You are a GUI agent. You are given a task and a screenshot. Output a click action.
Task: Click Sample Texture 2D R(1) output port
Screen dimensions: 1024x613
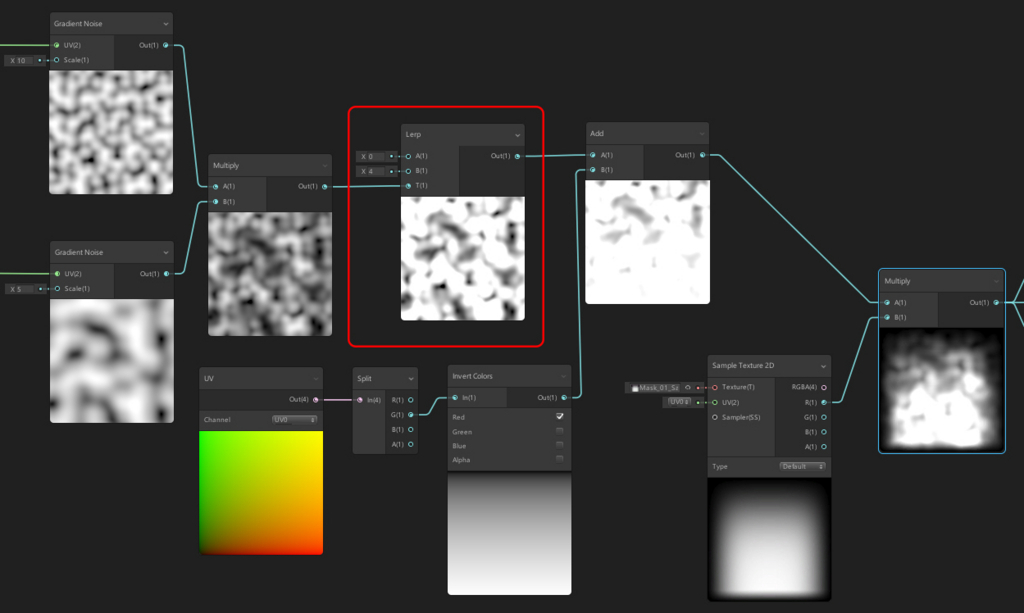click(824, 402)
